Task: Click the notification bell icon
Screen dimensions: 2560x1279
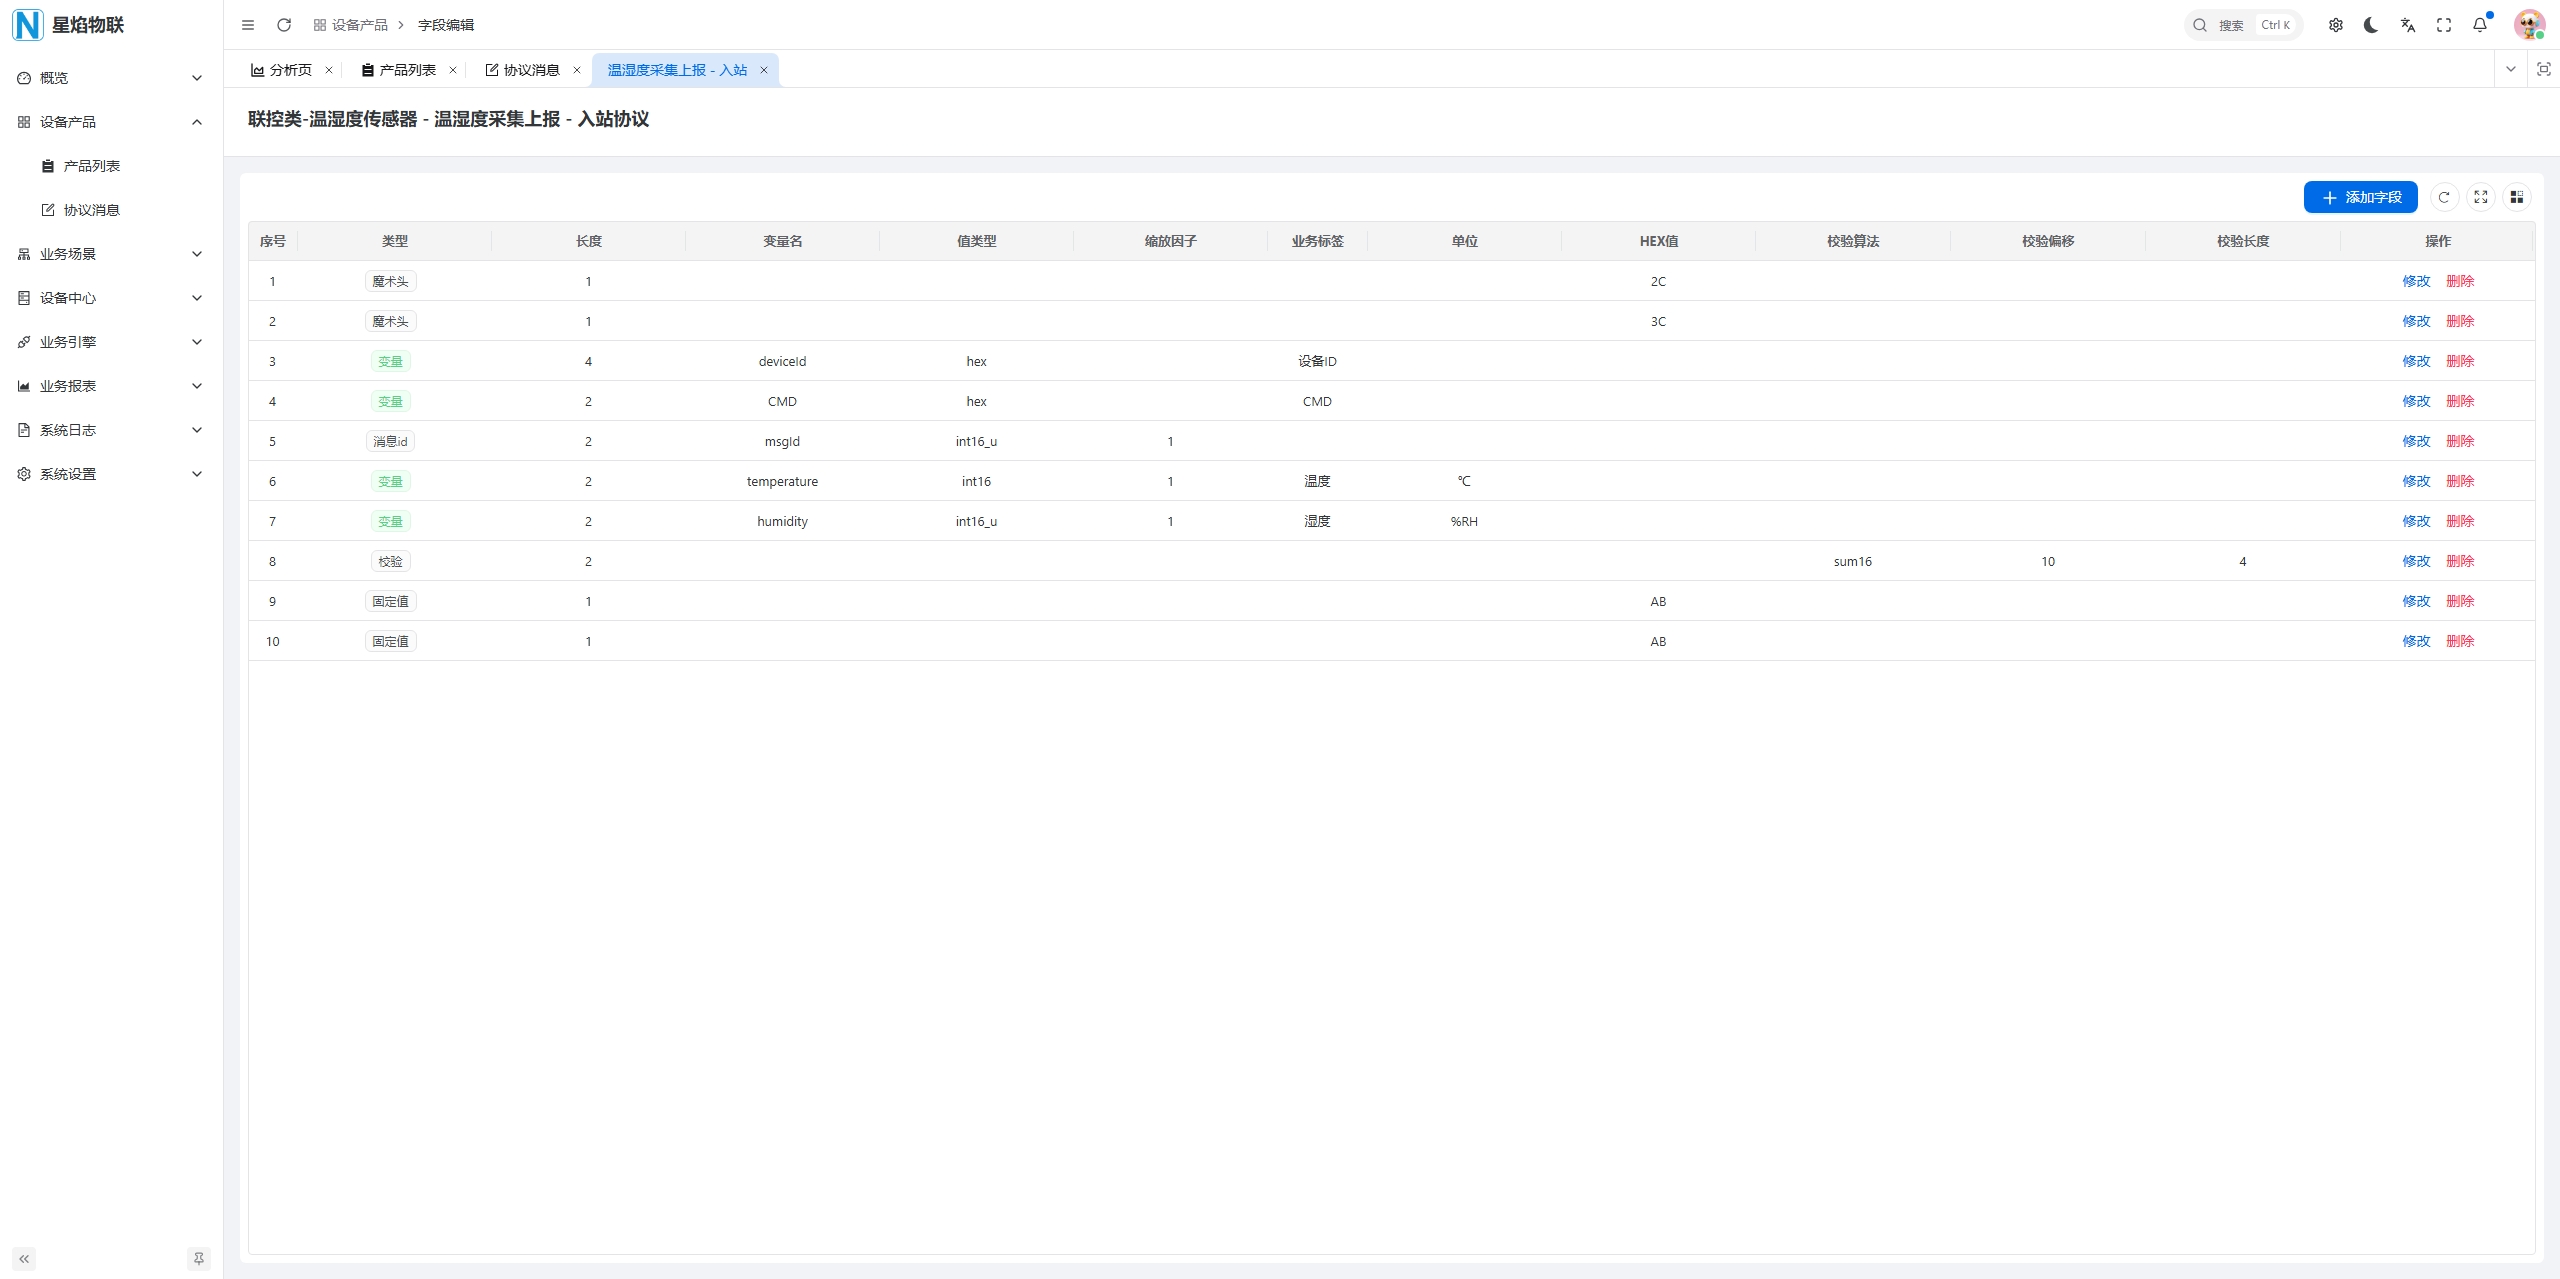Action: coord(2480,25)
